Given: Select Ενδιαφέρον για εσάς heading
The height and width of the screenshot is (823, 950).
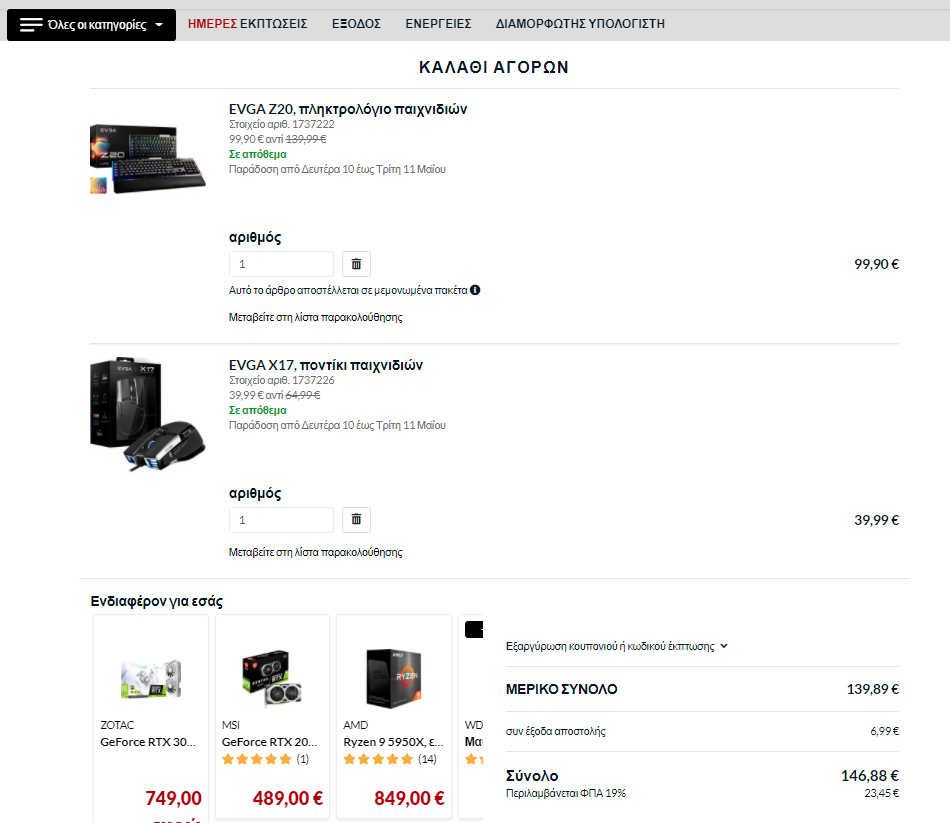Looking at the screenshot, I should tap(156, 601).
